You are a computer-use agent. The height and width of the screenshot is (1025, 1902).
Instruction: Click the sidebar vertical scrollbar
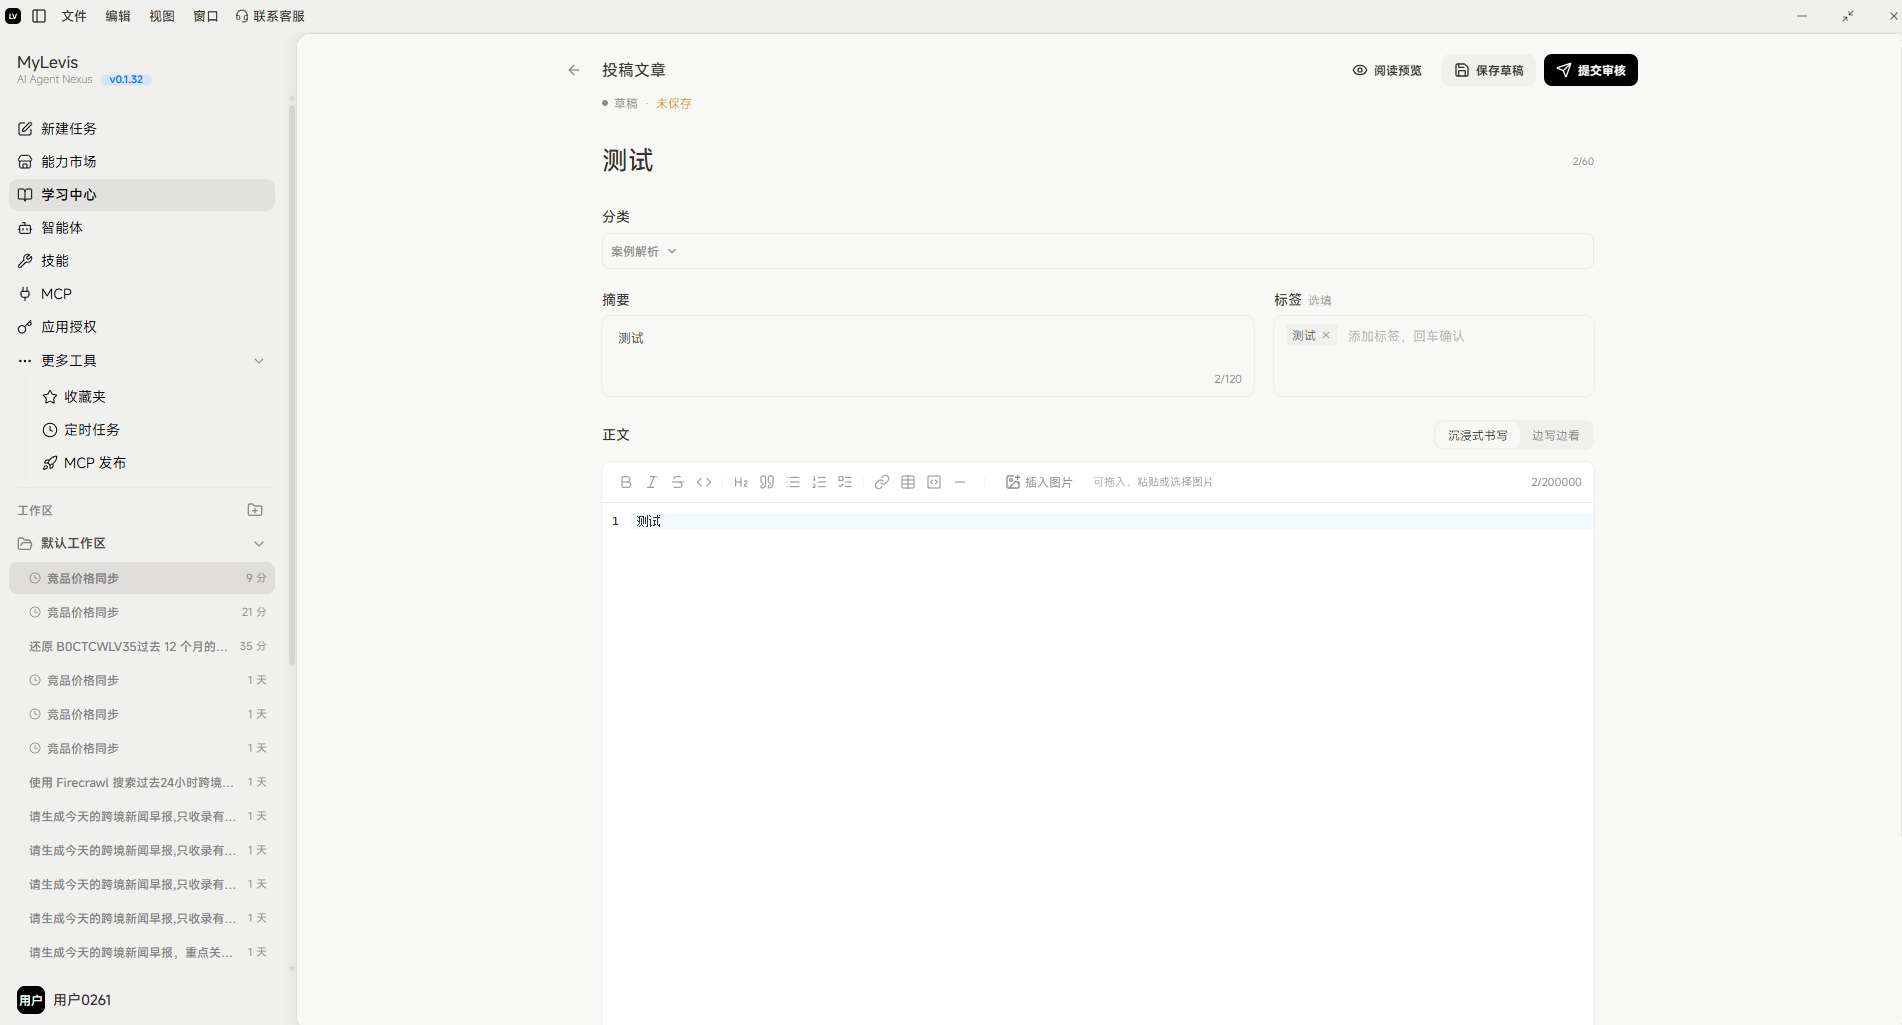pos(292,385)
